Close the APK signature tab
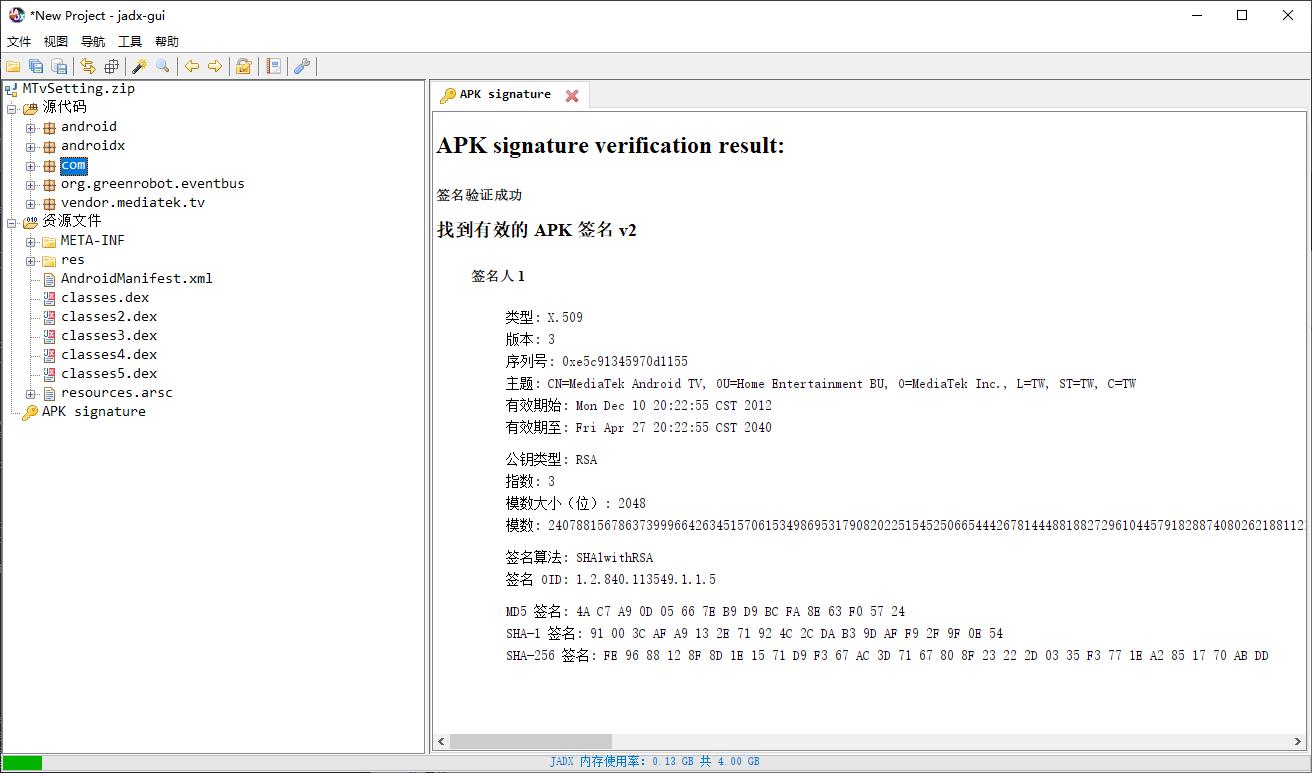This screenshot has width=1312, height=773. (572, 96)
